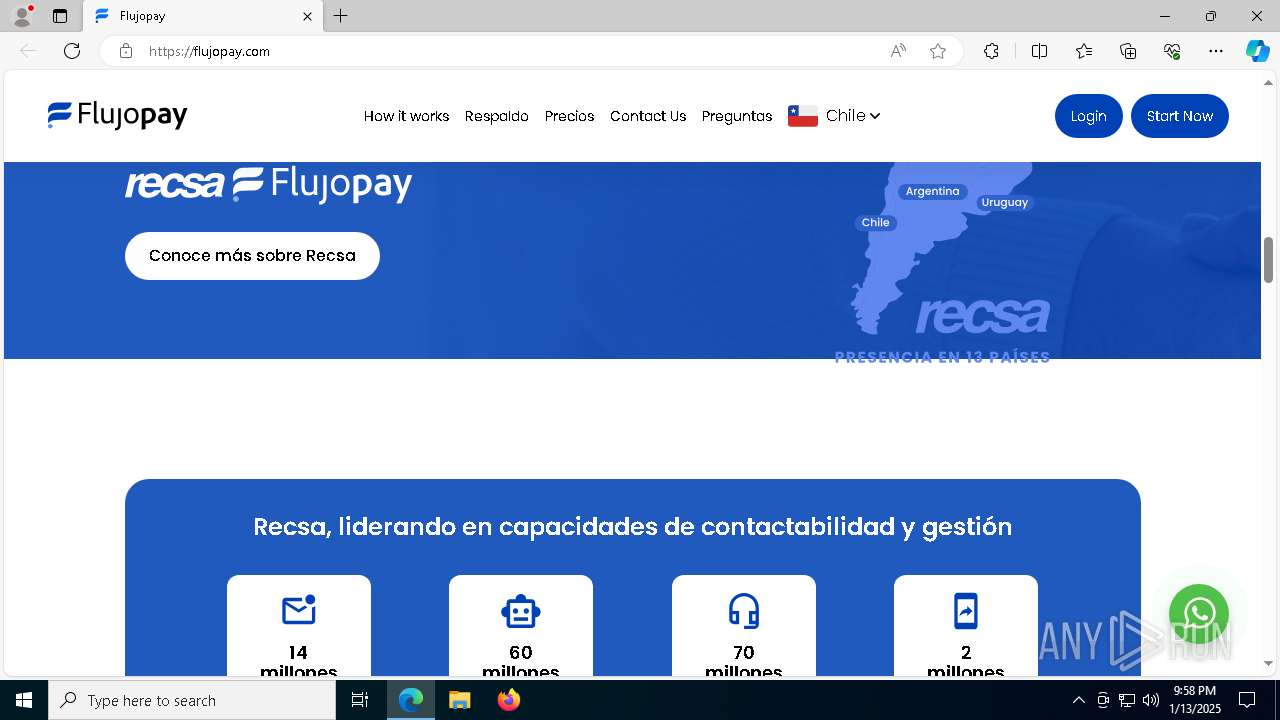Click the scrollbar down arrow
1280x720 pixels.
coord(1269,664)
